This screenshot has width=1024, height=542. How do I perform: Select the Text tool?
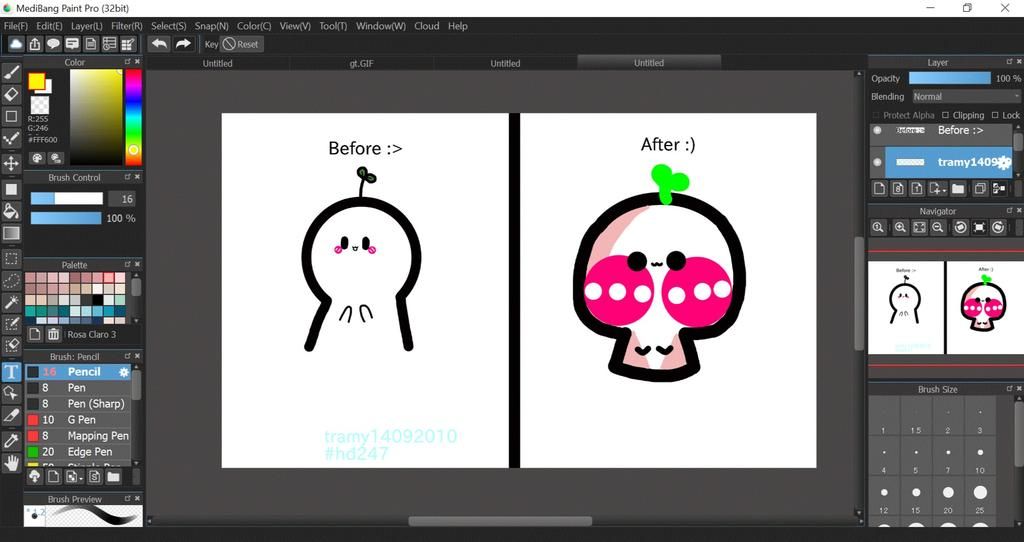click(x=11, y=372)
